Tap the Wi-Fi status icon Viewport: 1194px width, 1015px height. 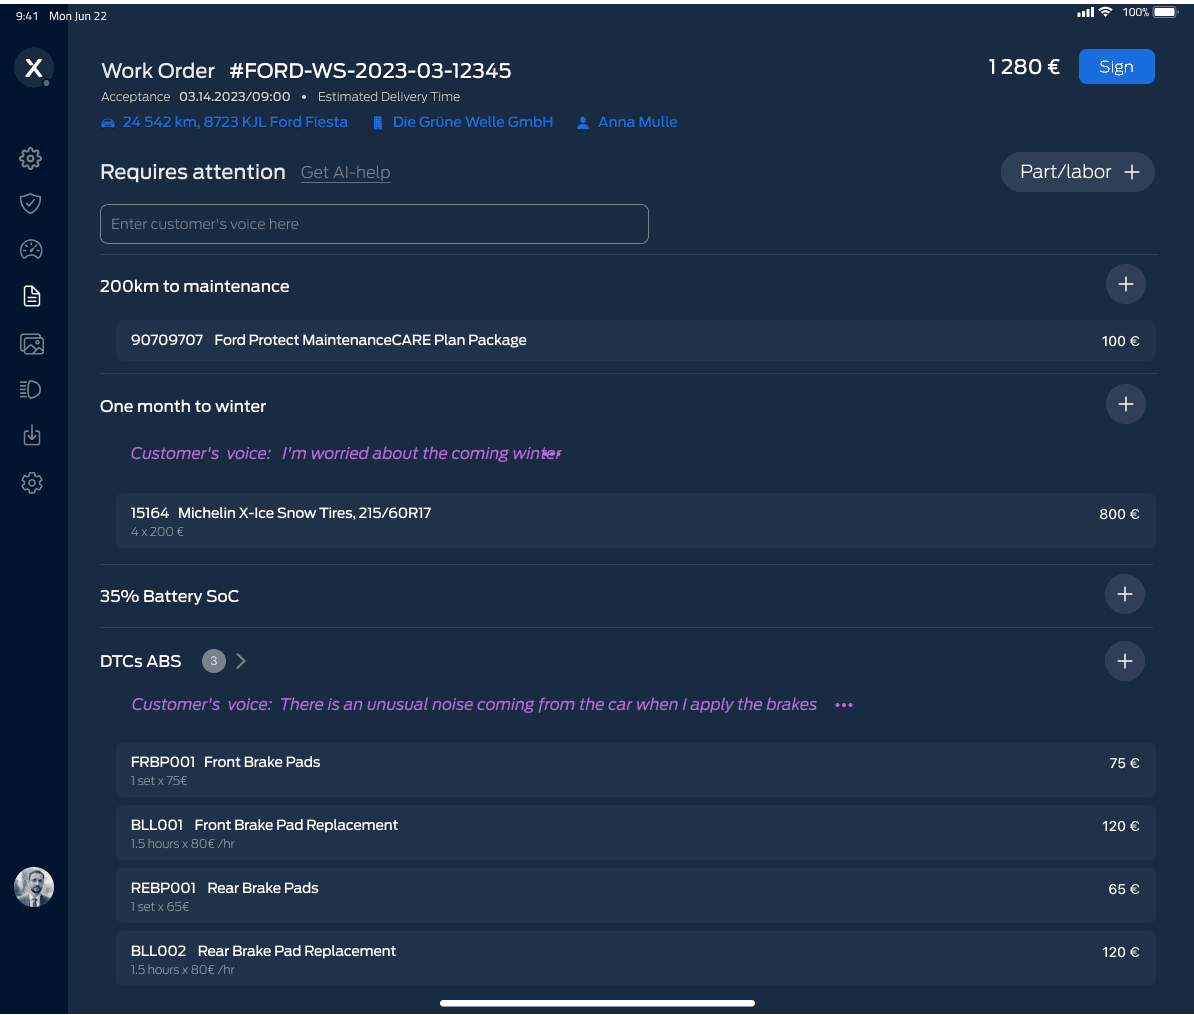click(x=1106, y=11)
